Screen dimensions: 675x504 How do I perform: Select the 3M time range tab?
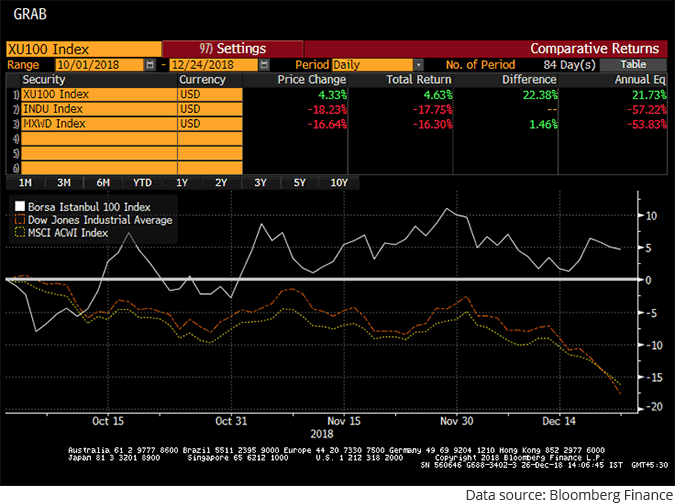pos(64,183)
